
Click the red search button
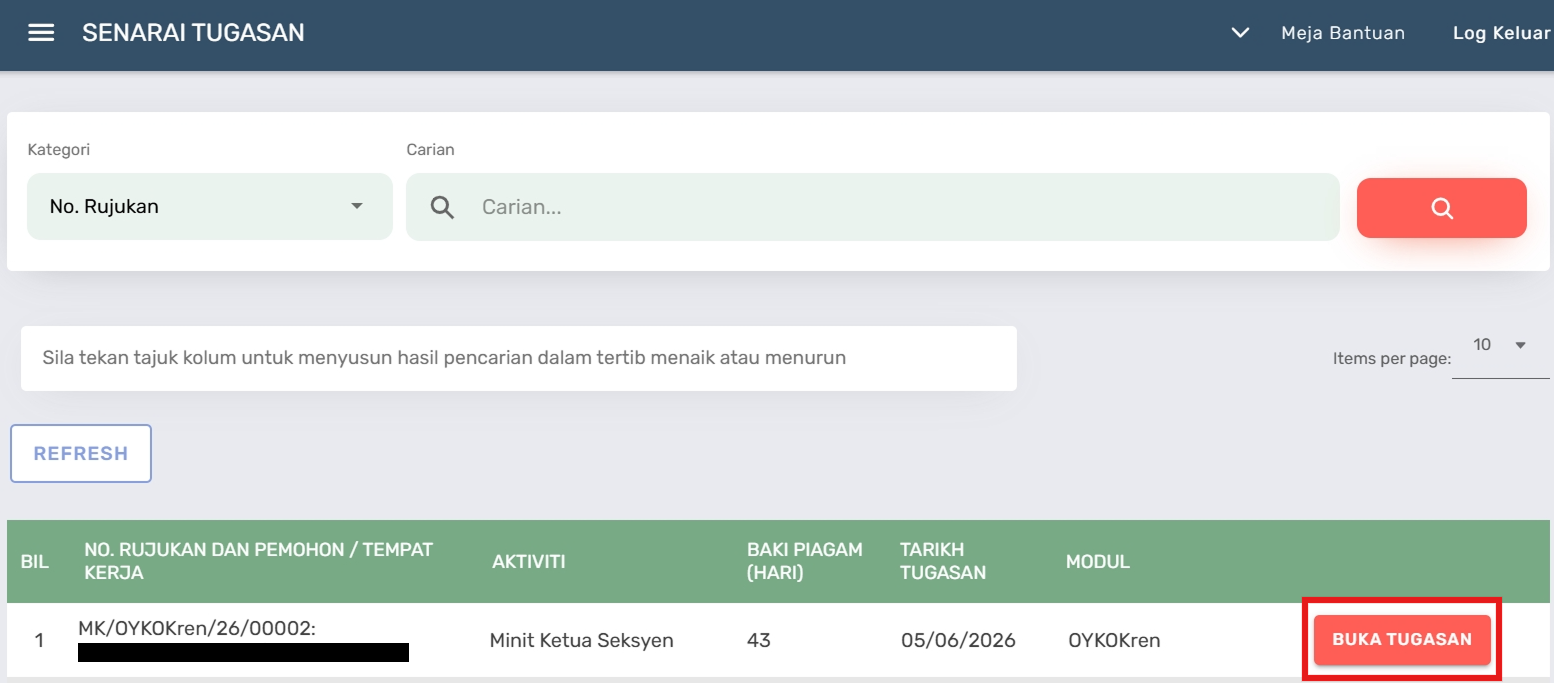tap(1441, 208)
